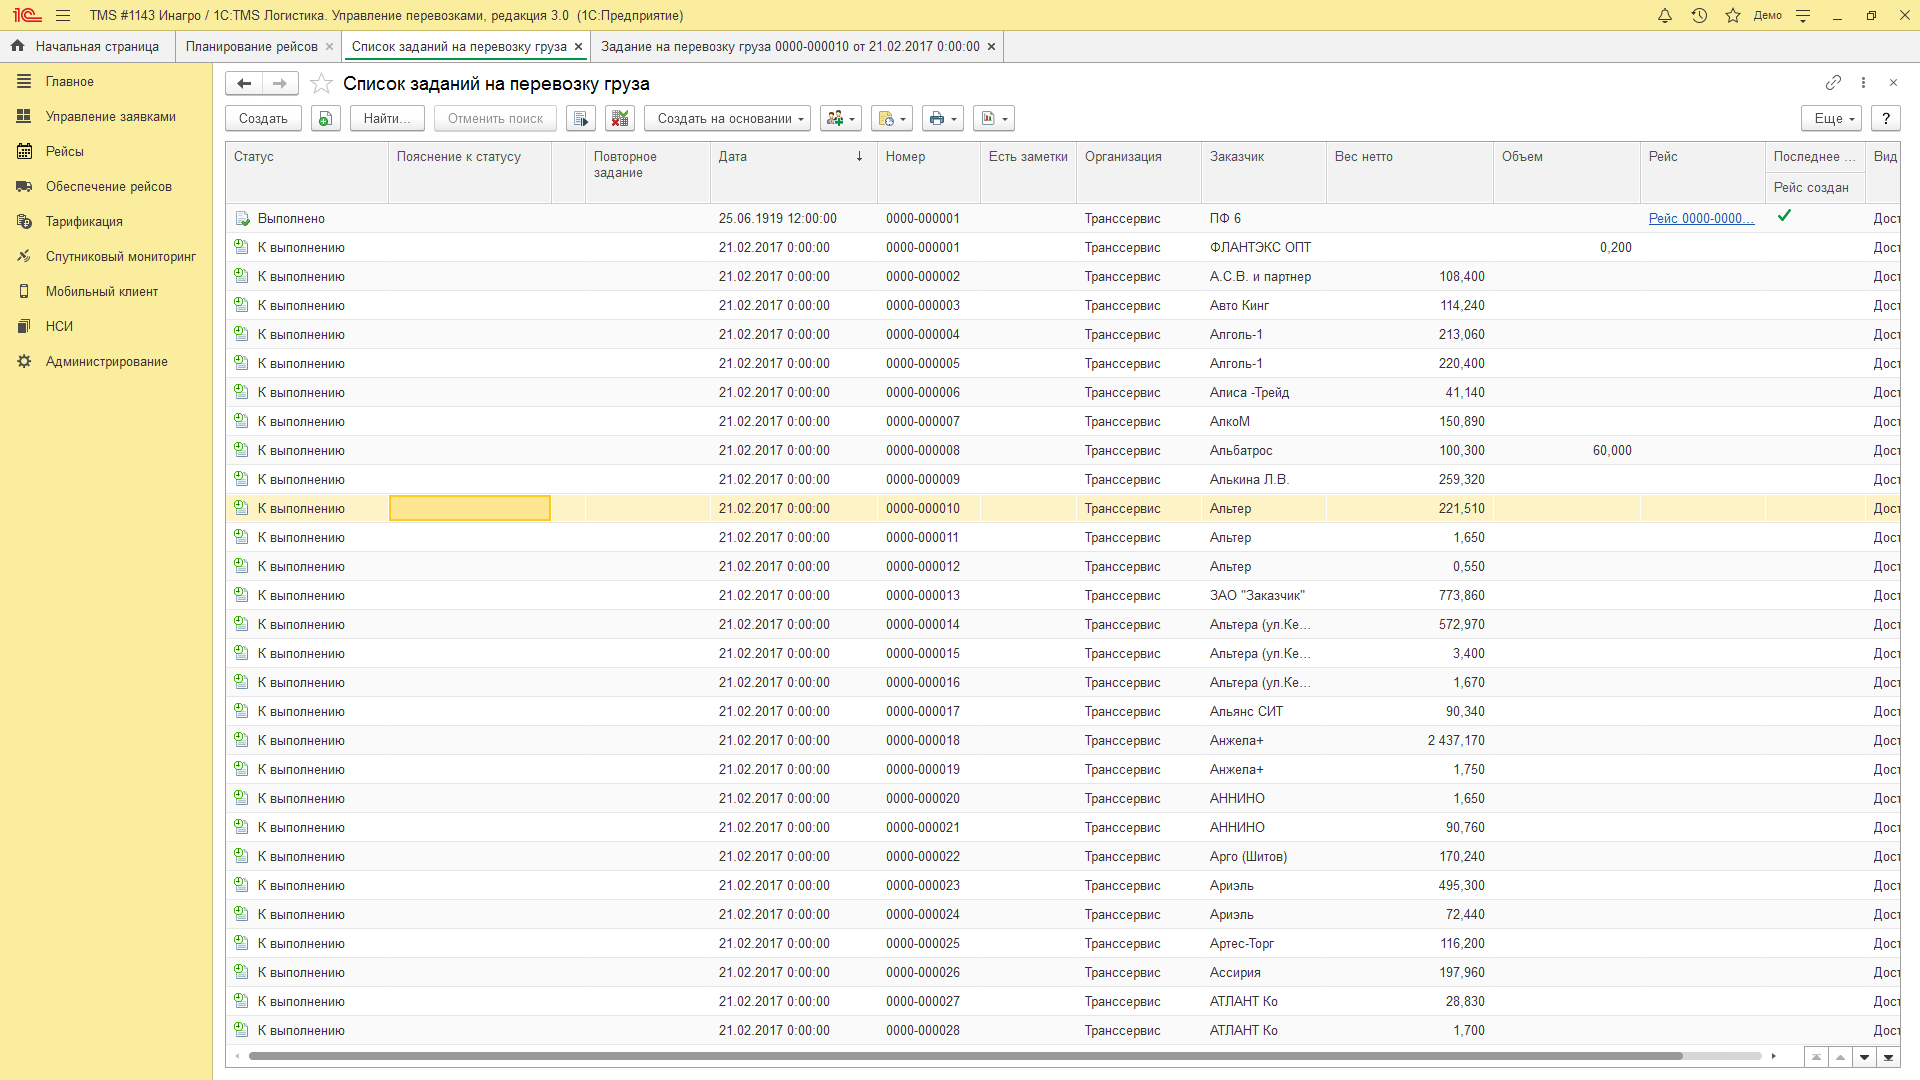Open the Обеспечение рейсов section

click(x=106, y=186)
